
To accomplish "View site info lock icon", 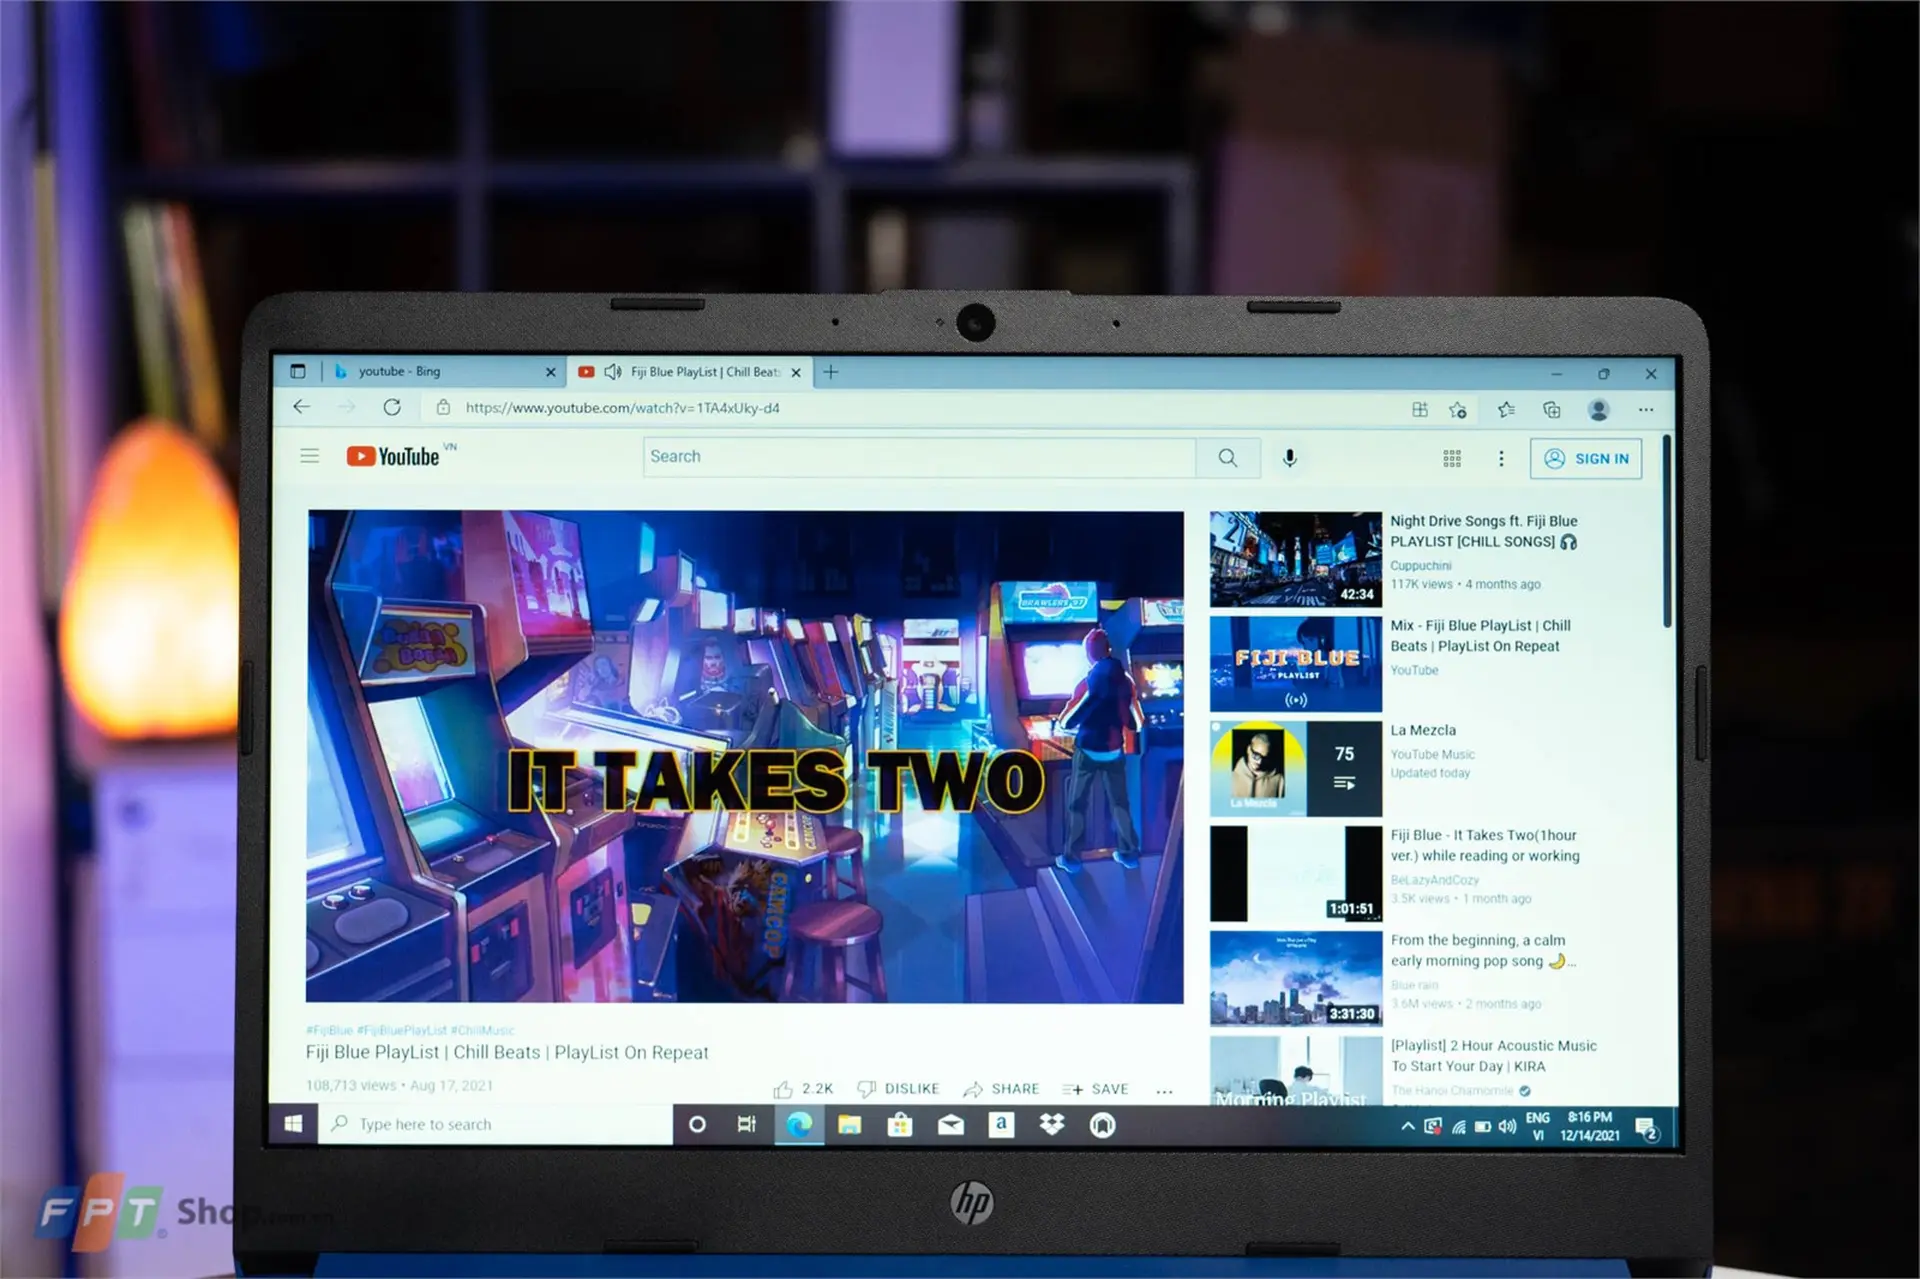I will tap(443, 408).
